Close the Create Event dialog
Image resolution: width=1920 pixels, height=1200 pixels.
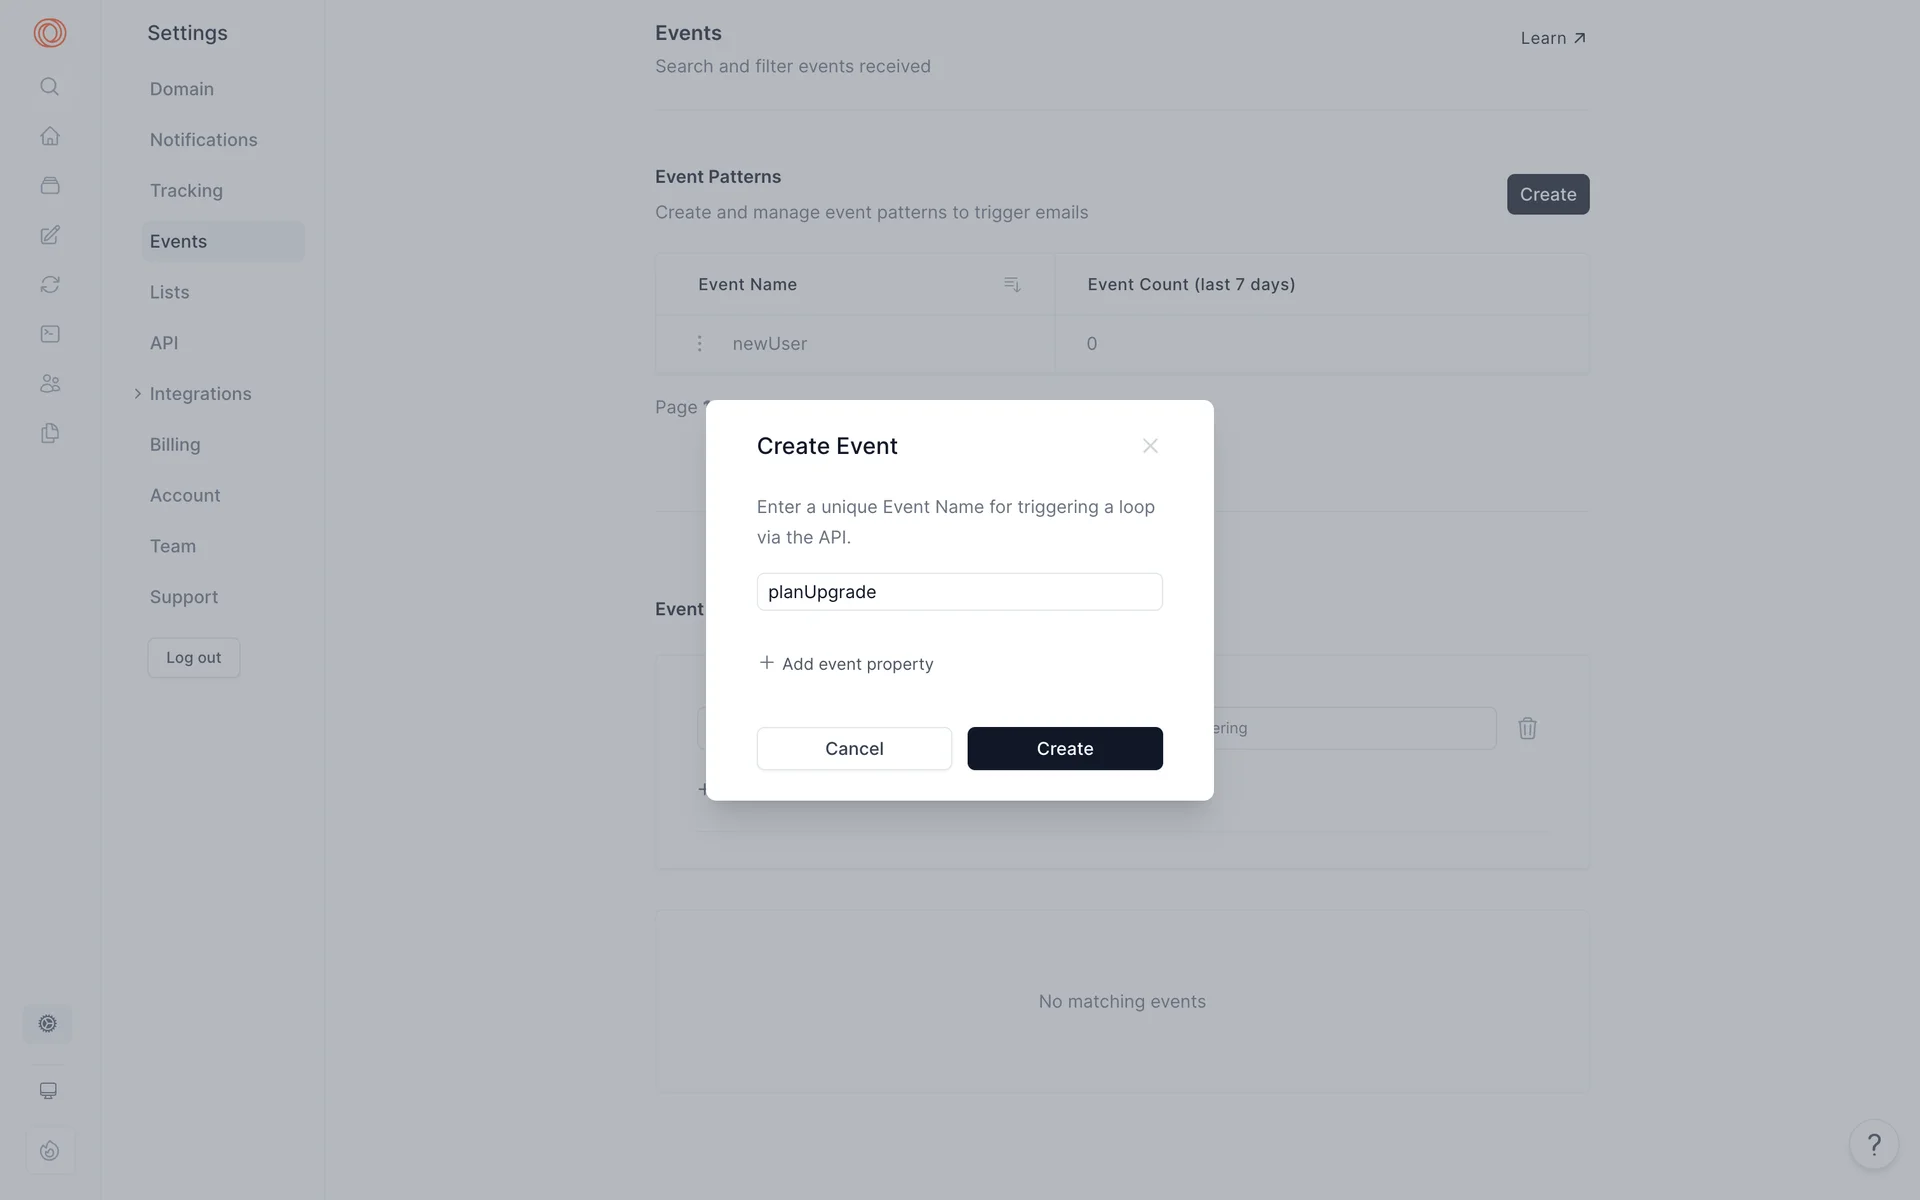click(1150, 446)
